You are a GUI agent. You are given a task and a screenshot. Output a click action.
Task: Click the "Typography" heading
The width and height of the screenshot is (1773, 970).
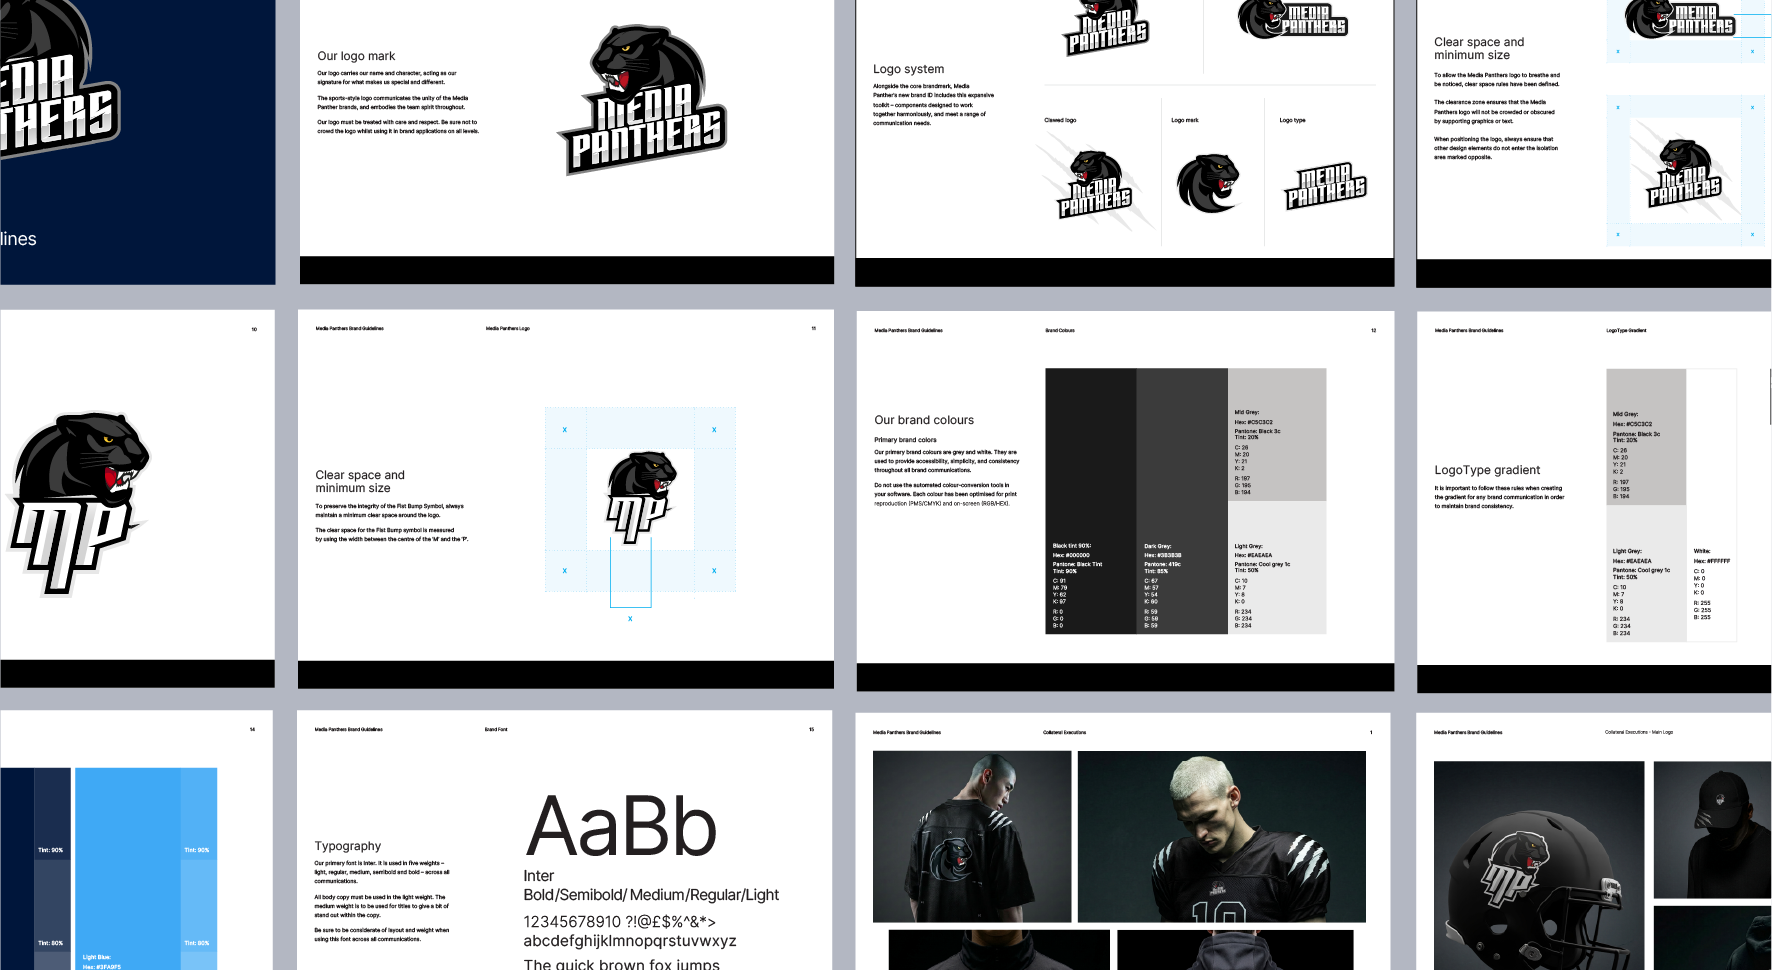click(x=348, y=846)
